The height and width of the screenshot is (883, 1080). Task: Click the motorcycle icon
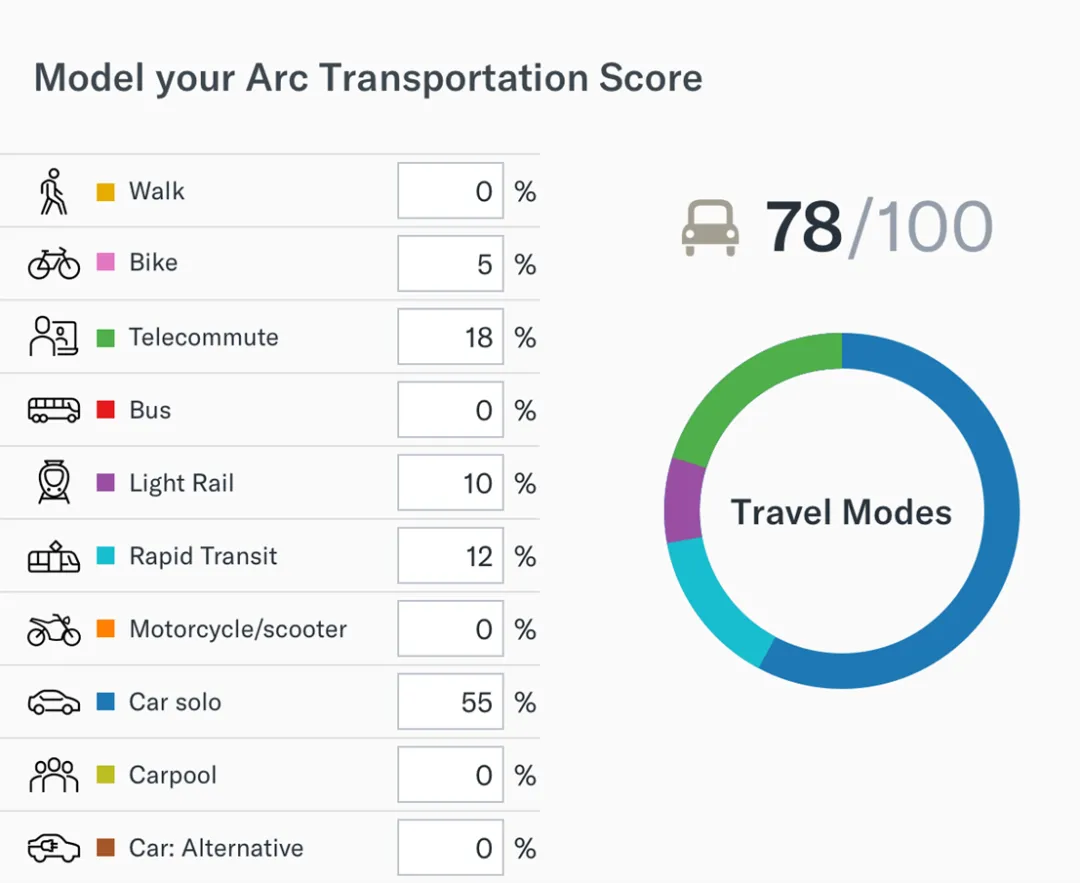coord(53,629)
